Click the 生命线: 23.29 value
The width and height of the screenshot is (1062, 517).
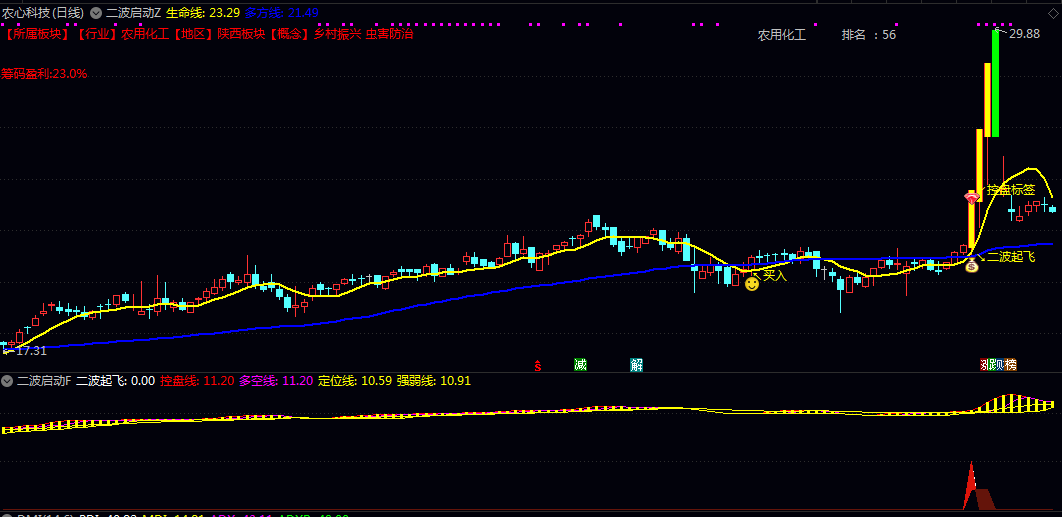coord(202,13)
